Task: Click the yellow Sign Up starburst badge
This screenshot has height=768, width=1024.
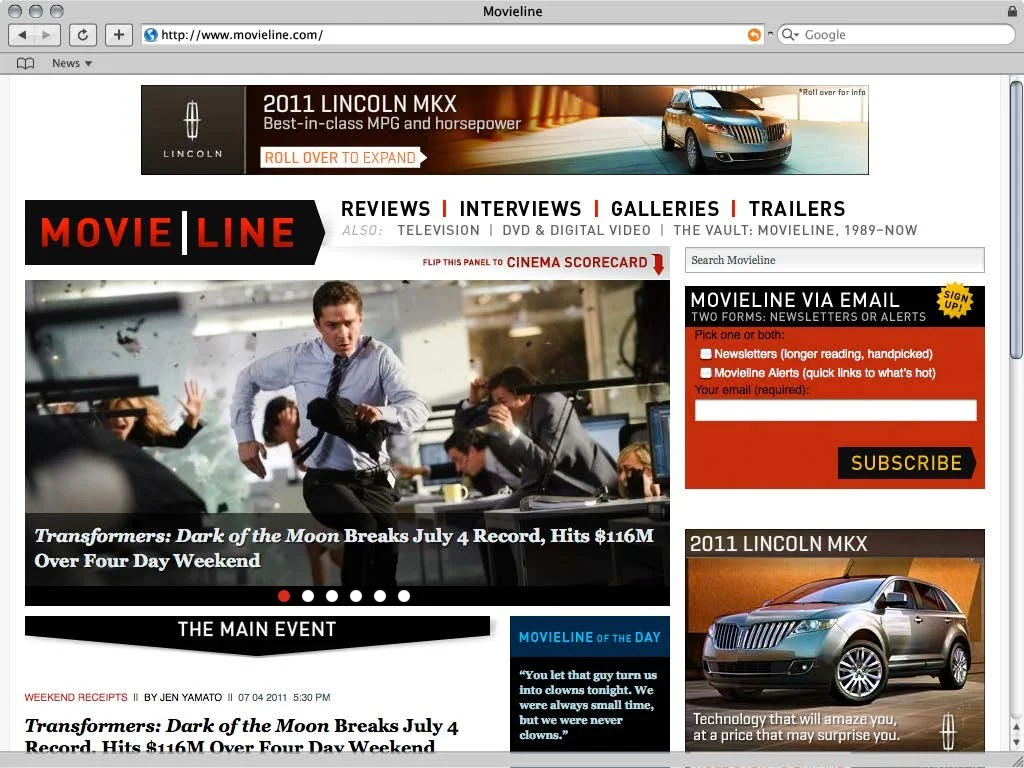Action: coord(955,300)
